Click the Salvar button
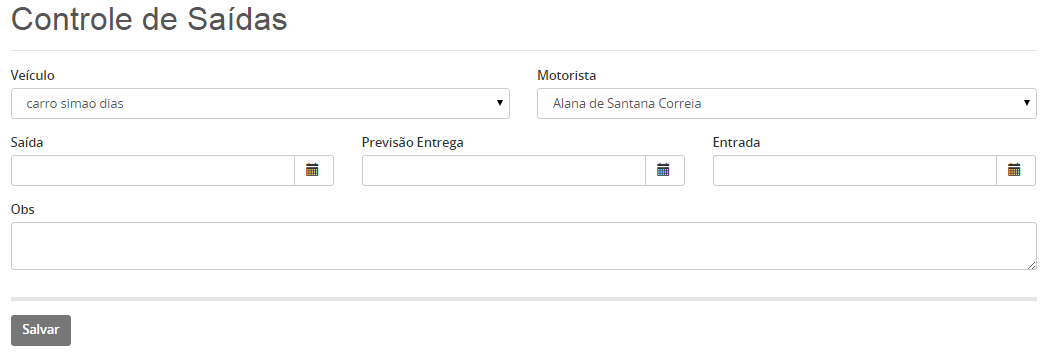The width and height of the screenshot is (1057, 361). (41, 330)
